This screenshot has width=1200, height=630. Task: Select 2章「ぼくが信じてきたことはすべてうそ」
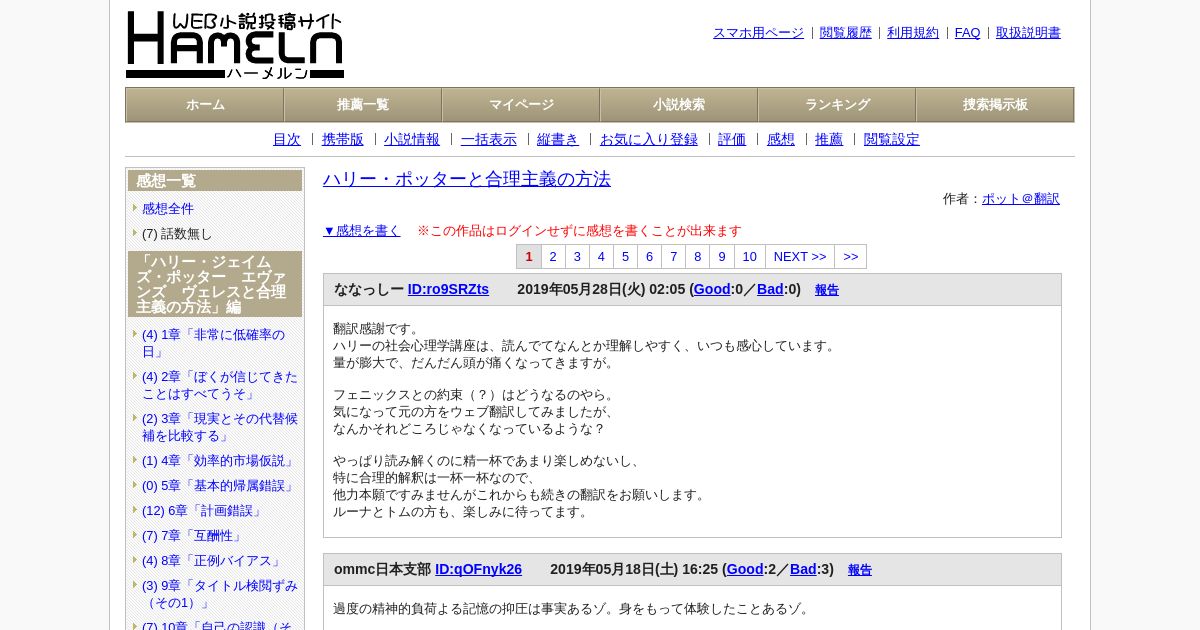220,385
